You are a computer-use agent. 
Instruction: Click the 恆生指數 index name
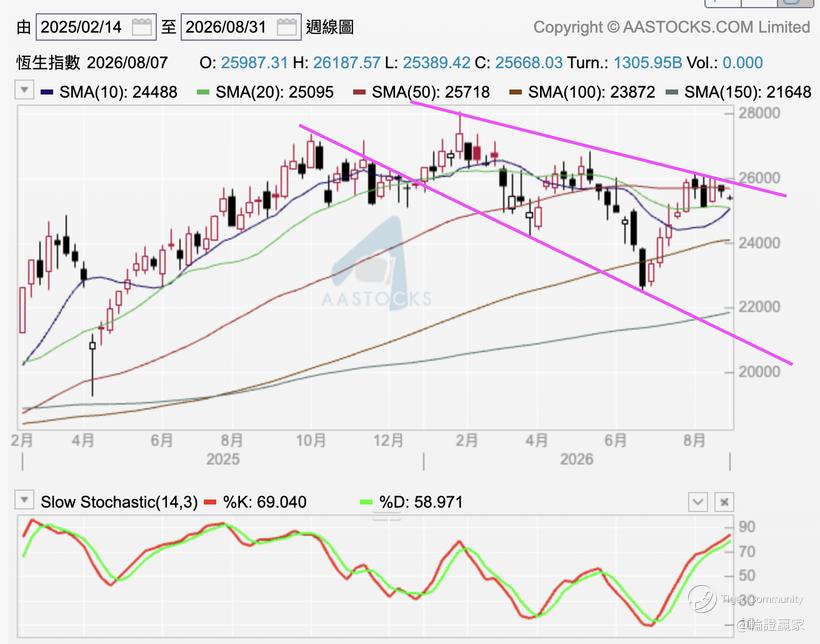coord(48,63)
